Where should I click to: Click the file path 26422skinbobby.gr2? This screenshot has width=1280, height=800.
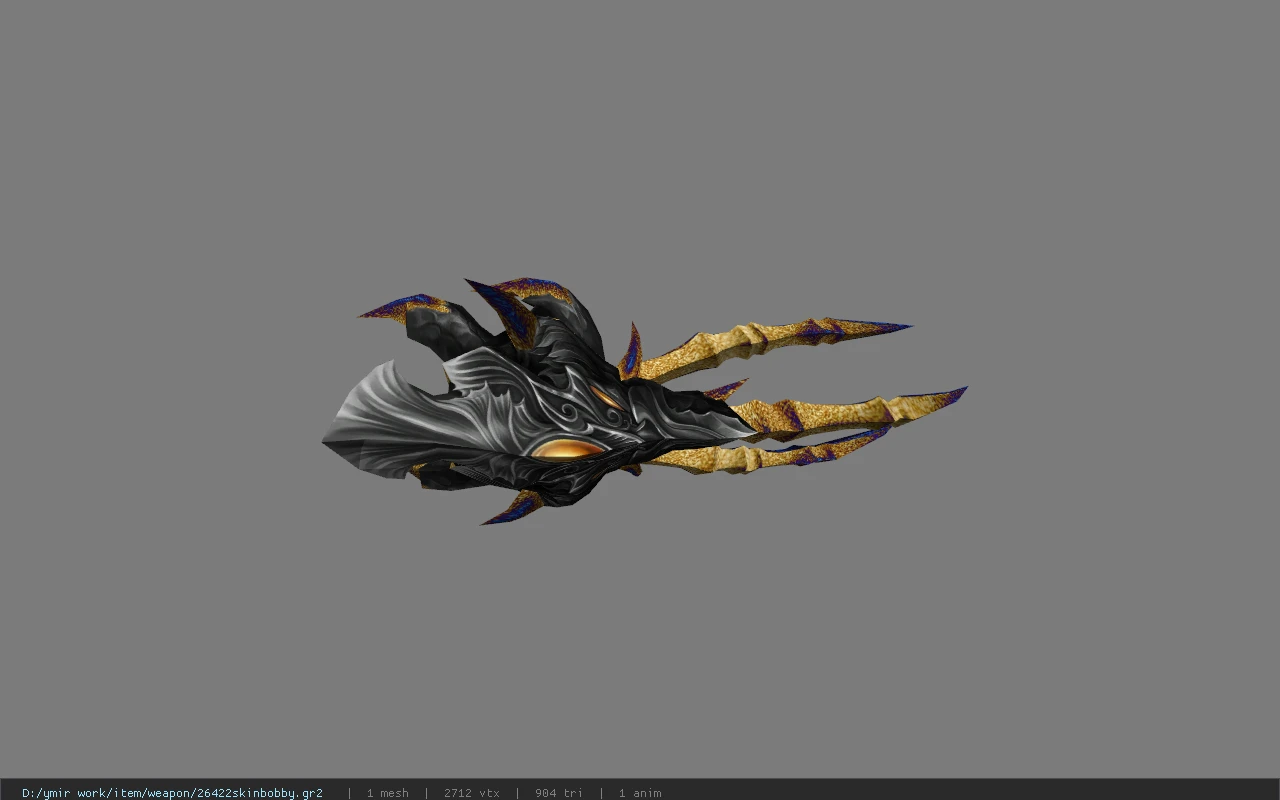pyautogui.click(x=172, y=793)
